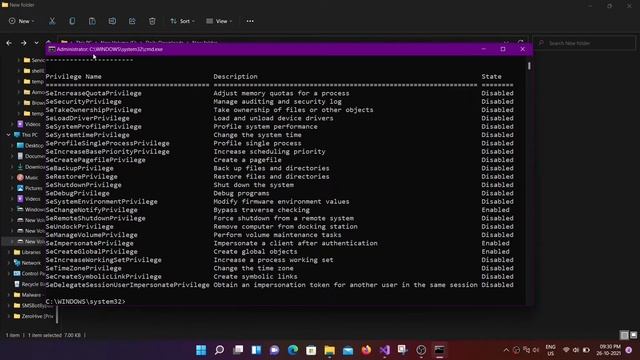
Task: Refresh the Explorer address bar view
Action: 520,42
